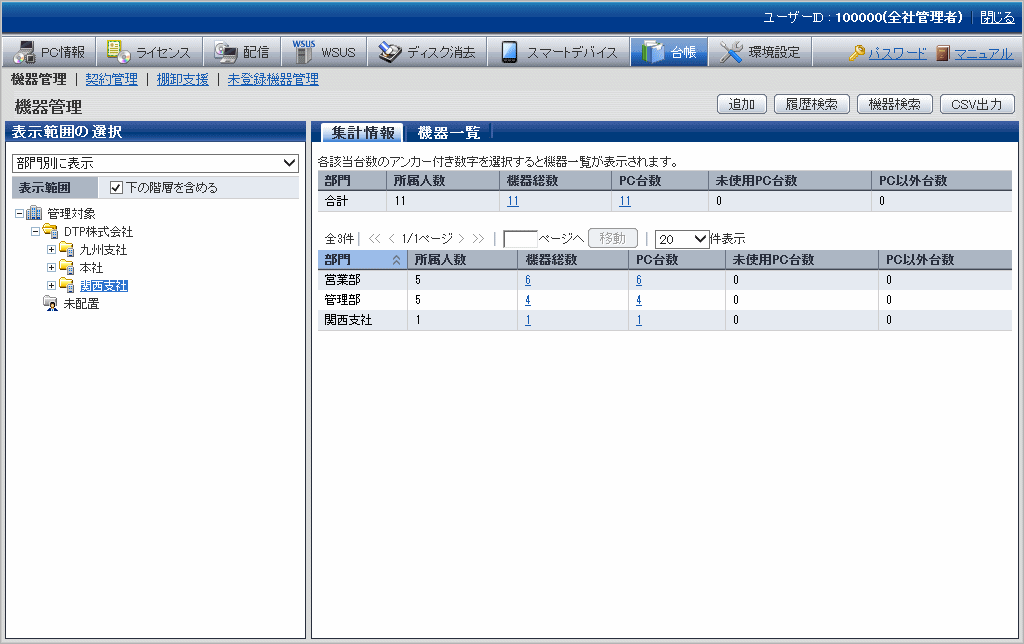Expand the 本社 tree node
Screen dimensions: 1024x644
pos(51,268)
